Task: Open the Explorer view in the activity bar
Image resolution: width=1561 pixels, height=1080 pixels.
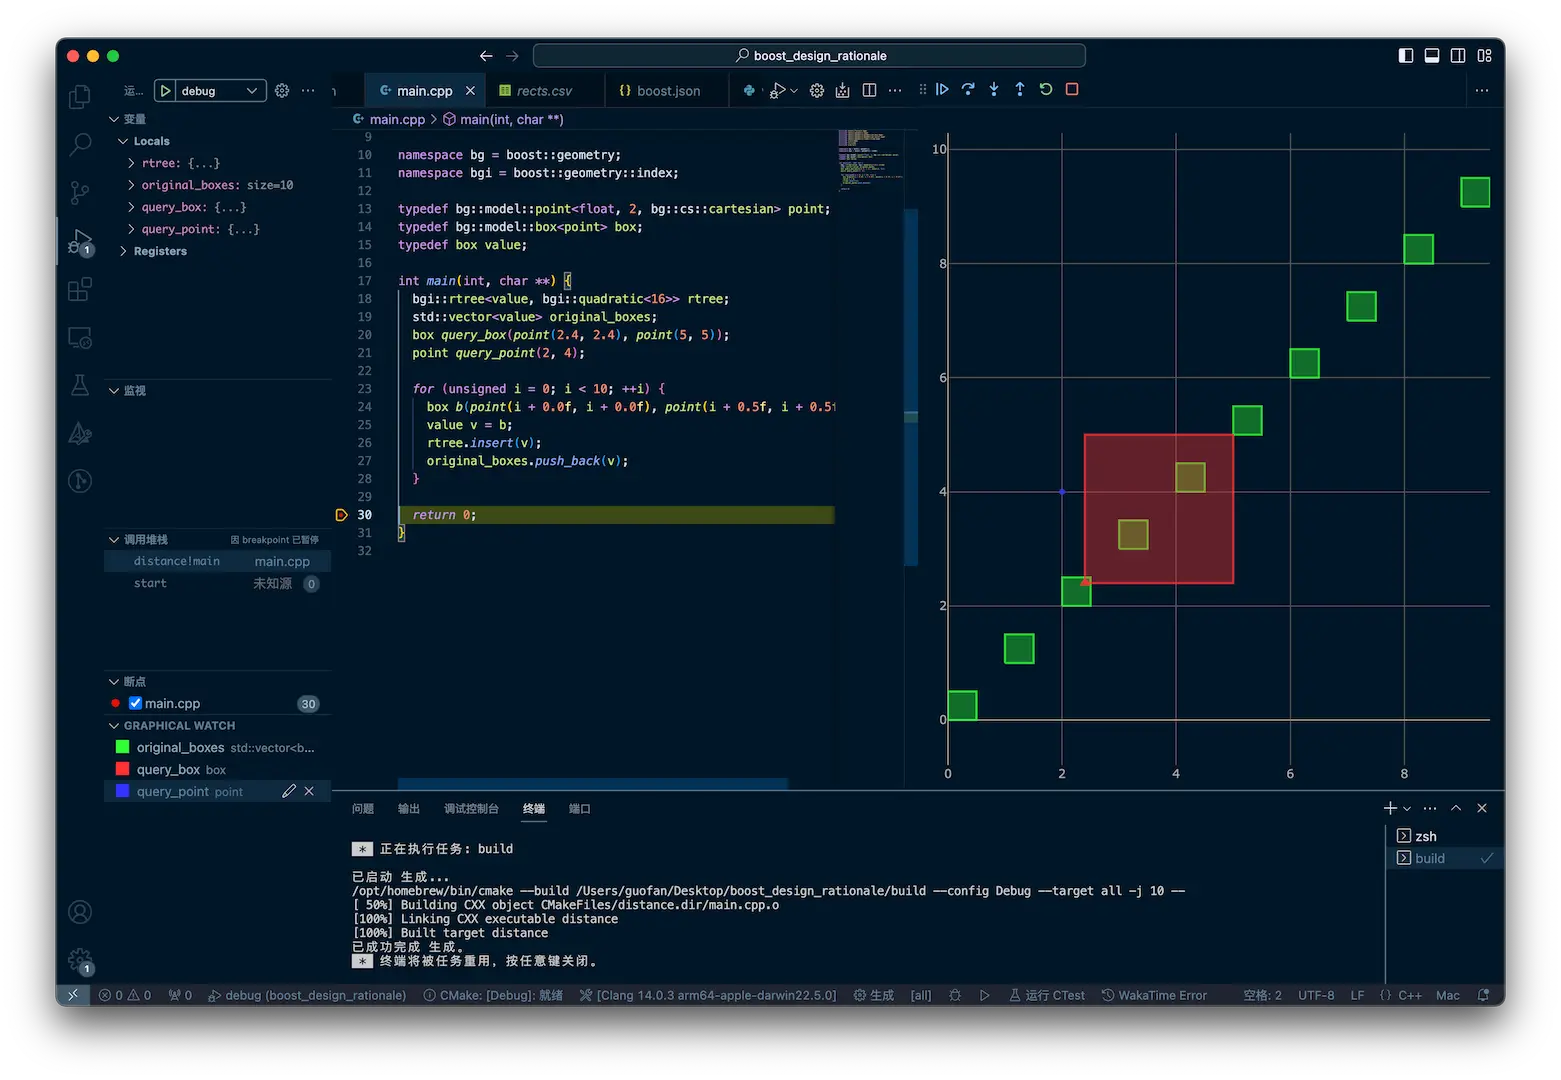Action: (x=80, y=97)
